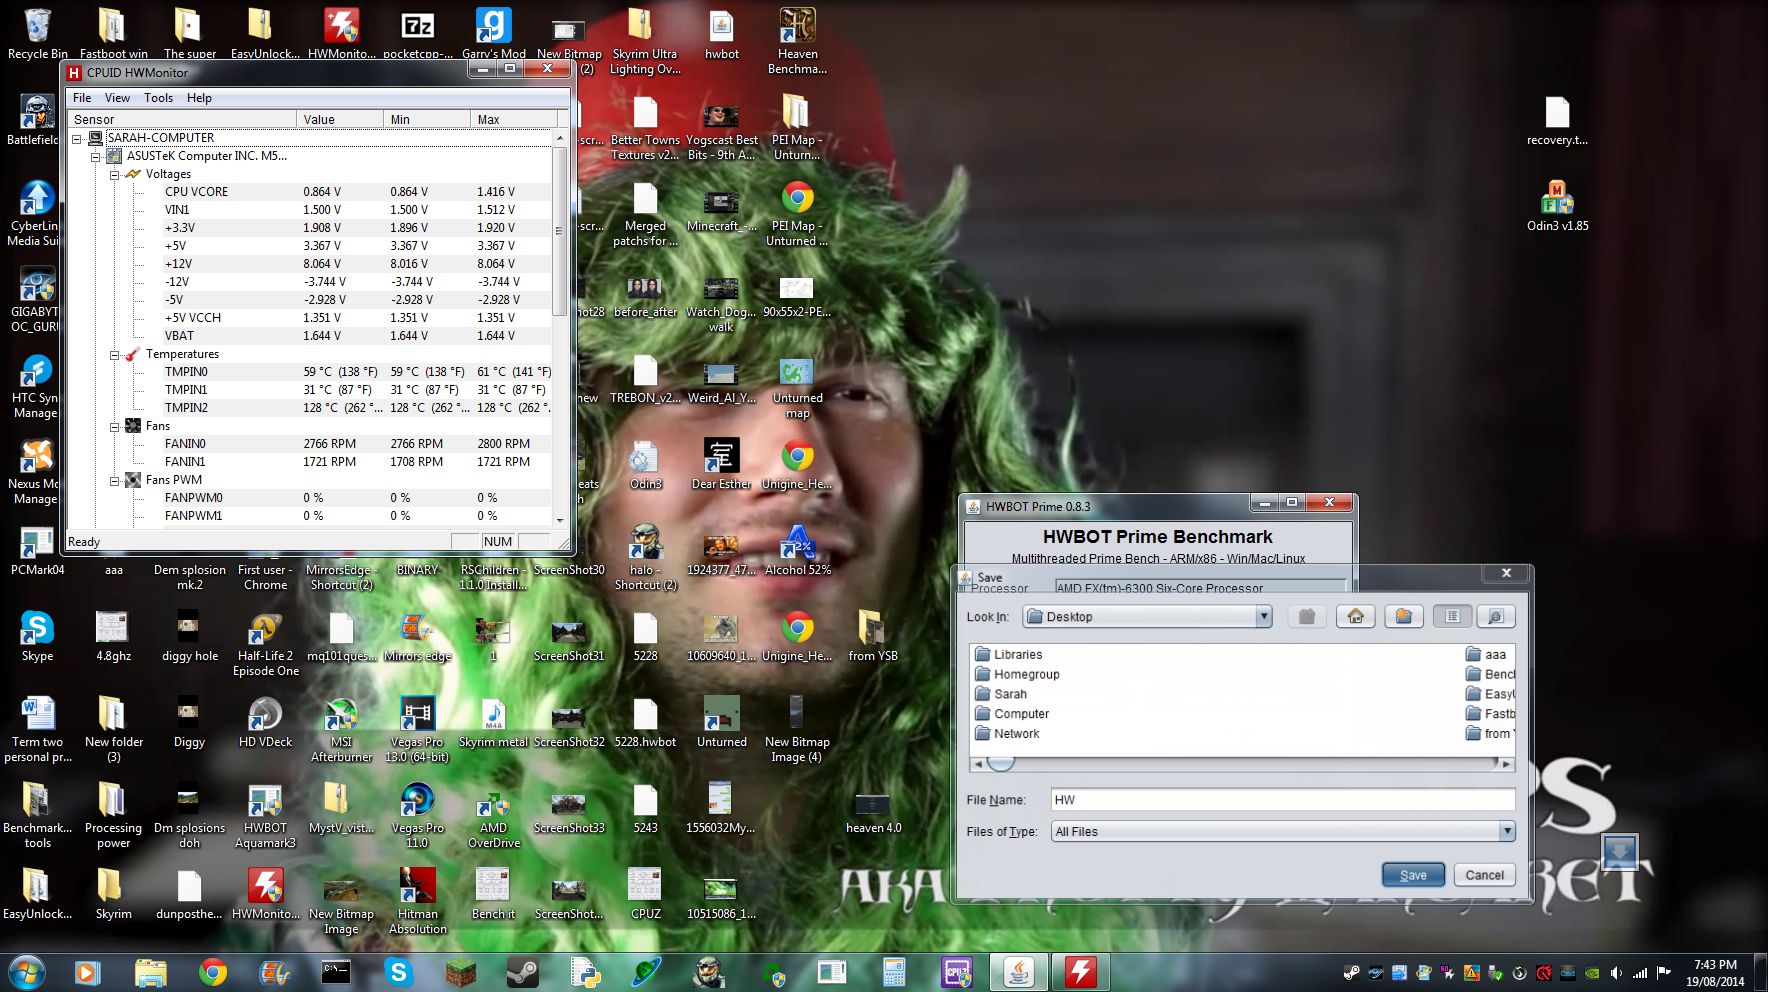Open the HWBOT Aquamark3 desktop shortcut

pos(265,815)
